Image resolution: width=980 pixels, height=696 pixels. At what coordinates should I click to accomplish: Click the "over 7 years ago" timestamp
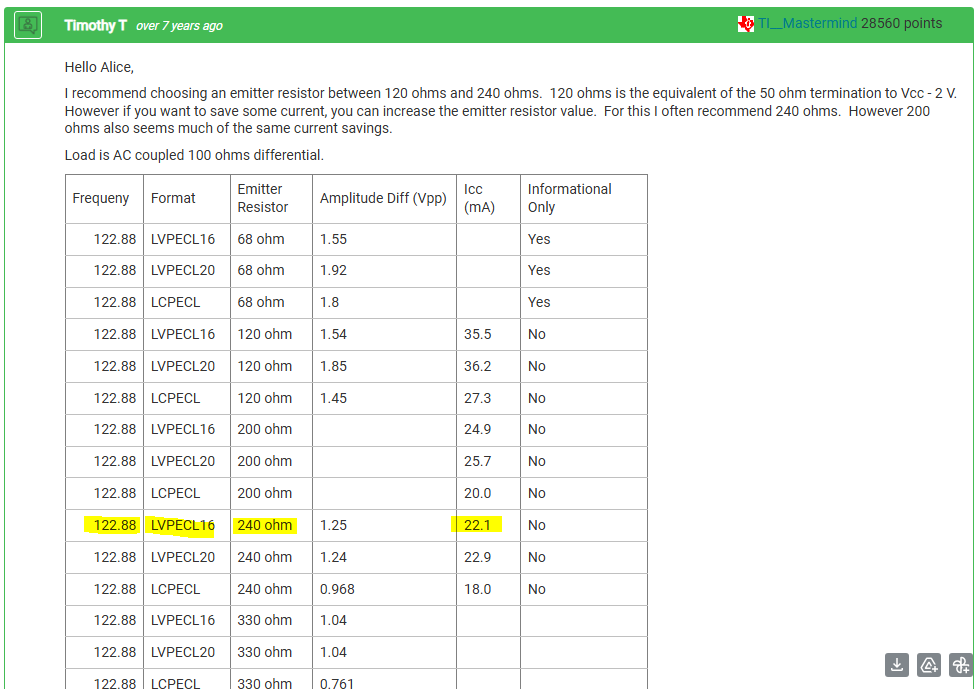point(179,26)
